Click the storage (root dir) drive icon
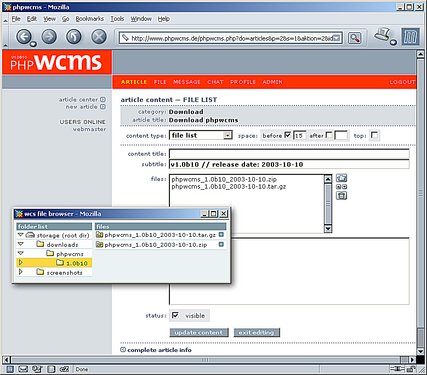This screenshot has height=375, width=427. coord(30,235)
